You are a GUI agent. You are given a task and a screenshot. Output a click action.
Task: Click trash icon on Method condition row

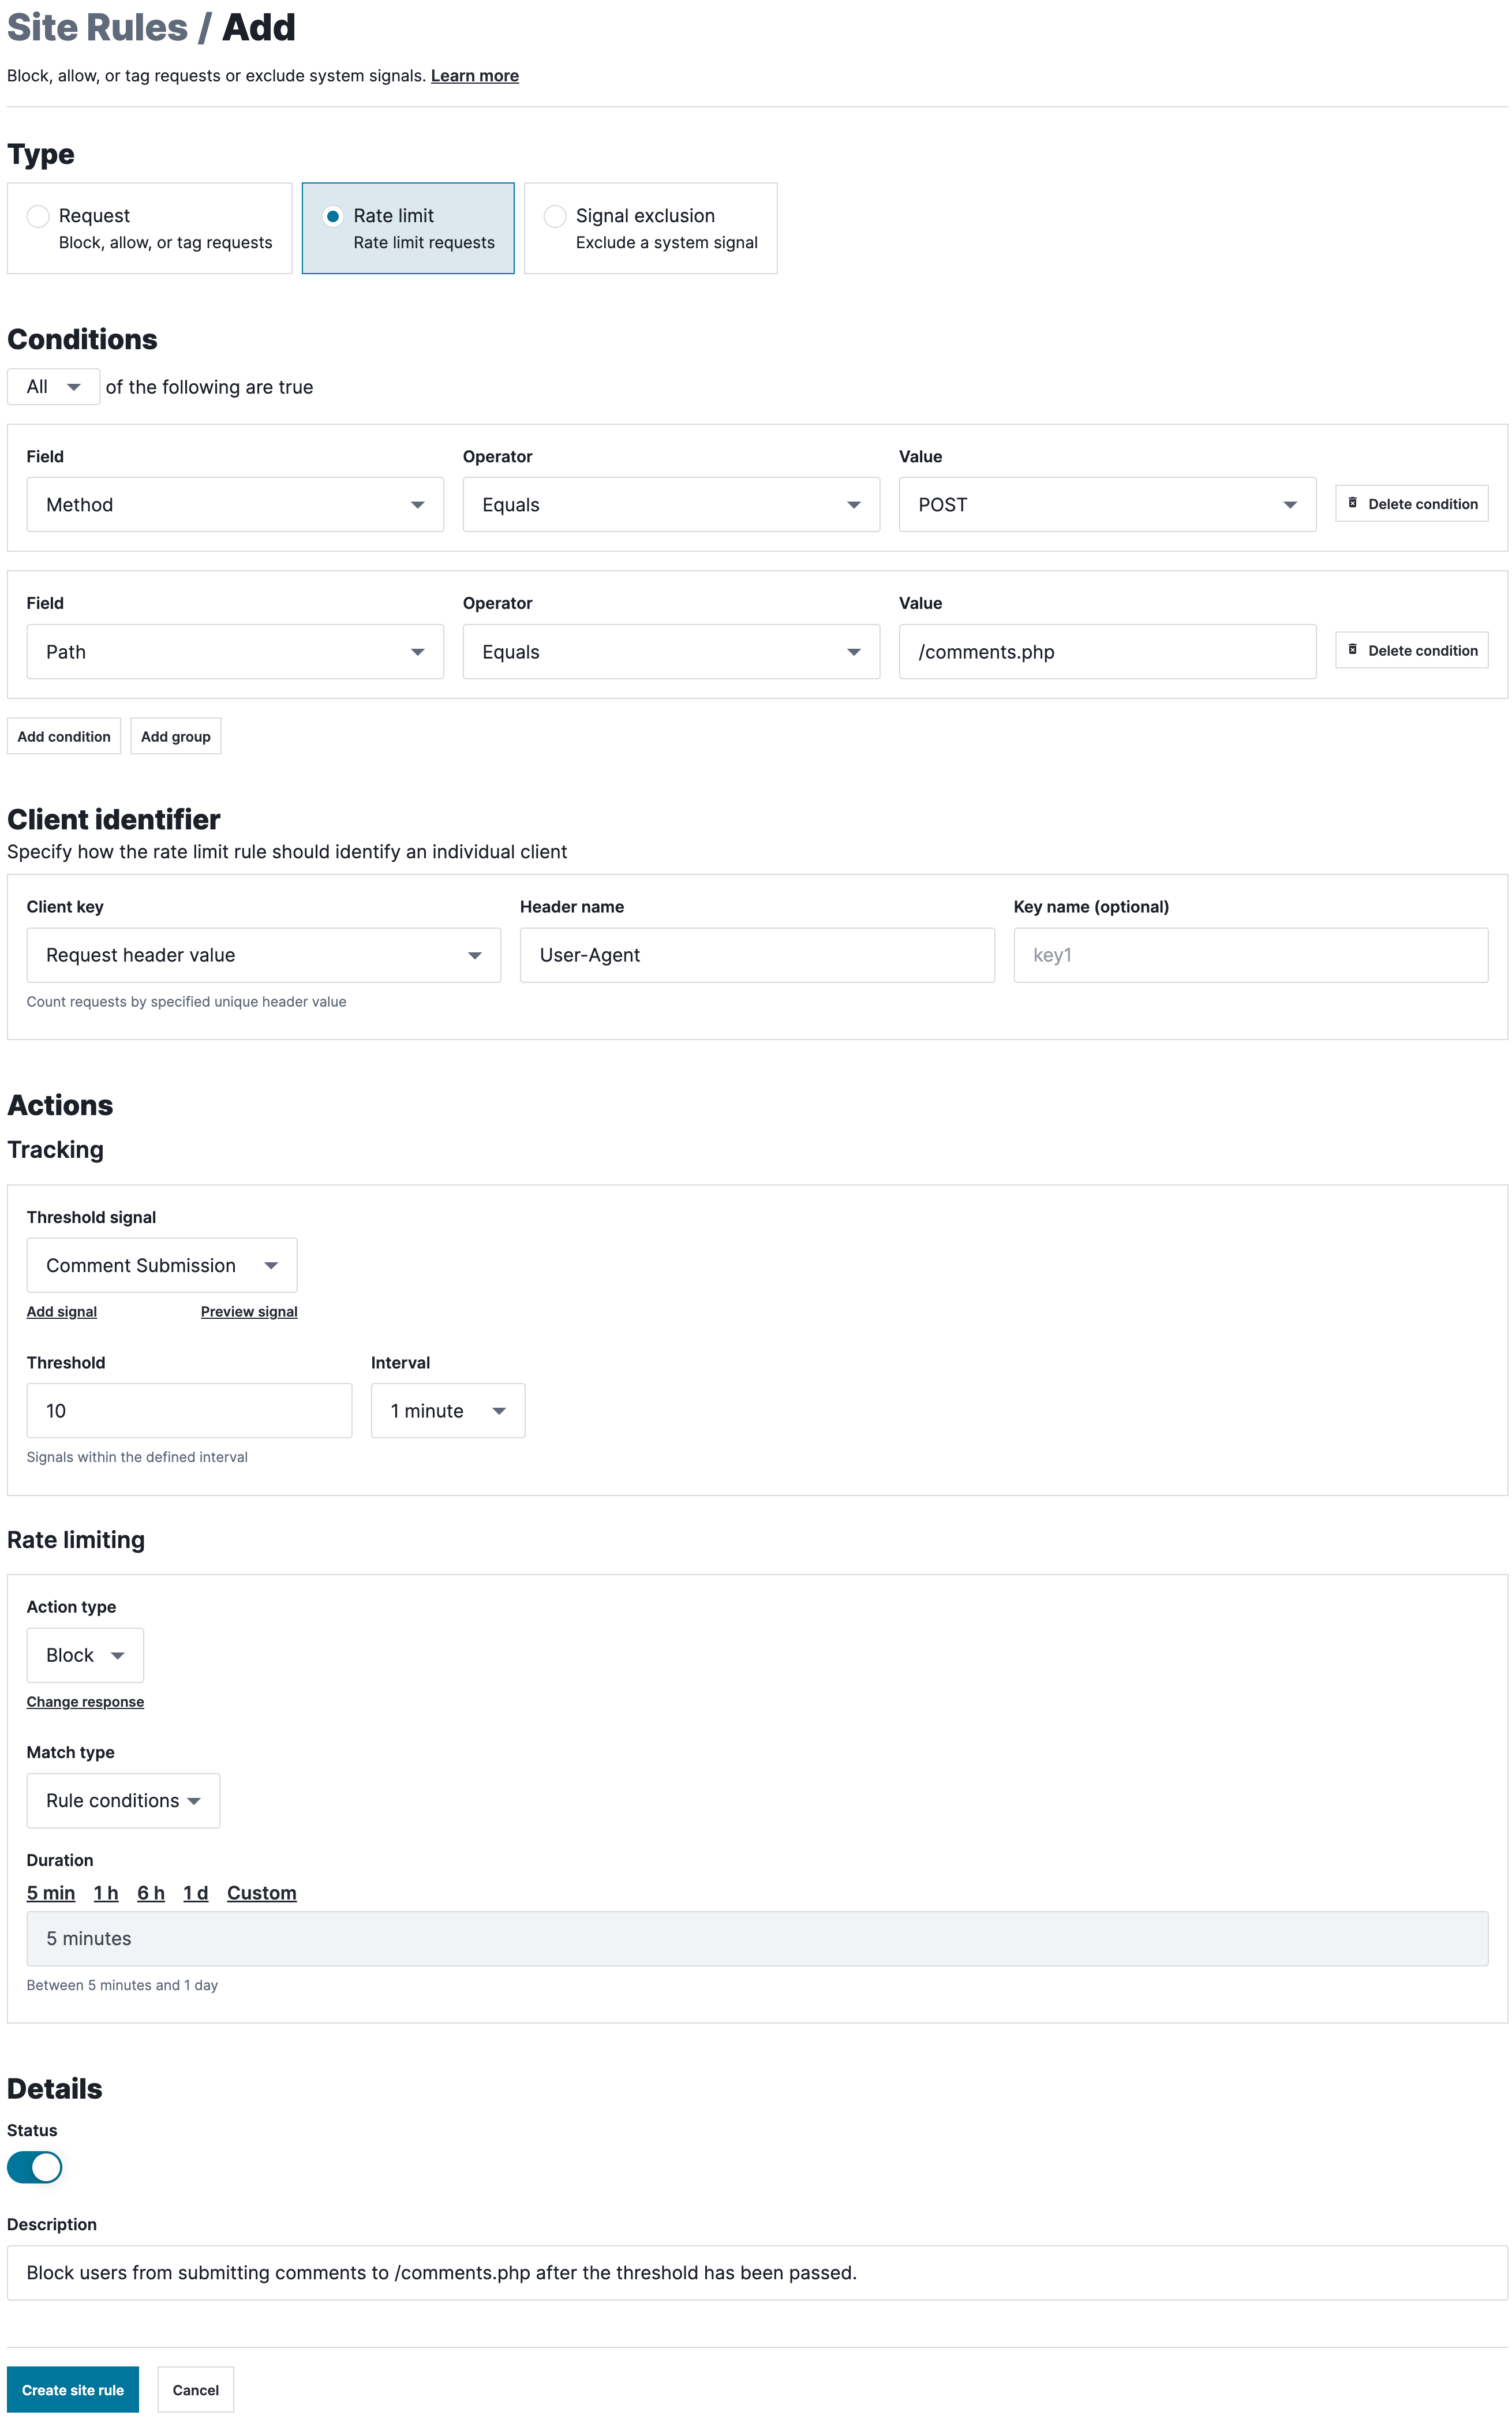point(1352,503)
